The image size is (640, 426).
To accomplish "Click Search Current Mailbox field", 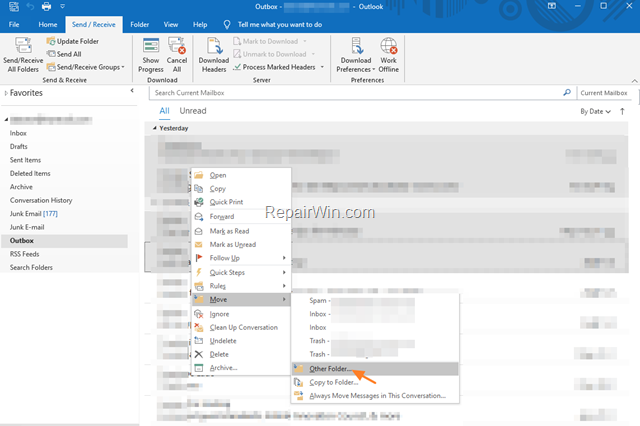I will [x=355, y=93].
